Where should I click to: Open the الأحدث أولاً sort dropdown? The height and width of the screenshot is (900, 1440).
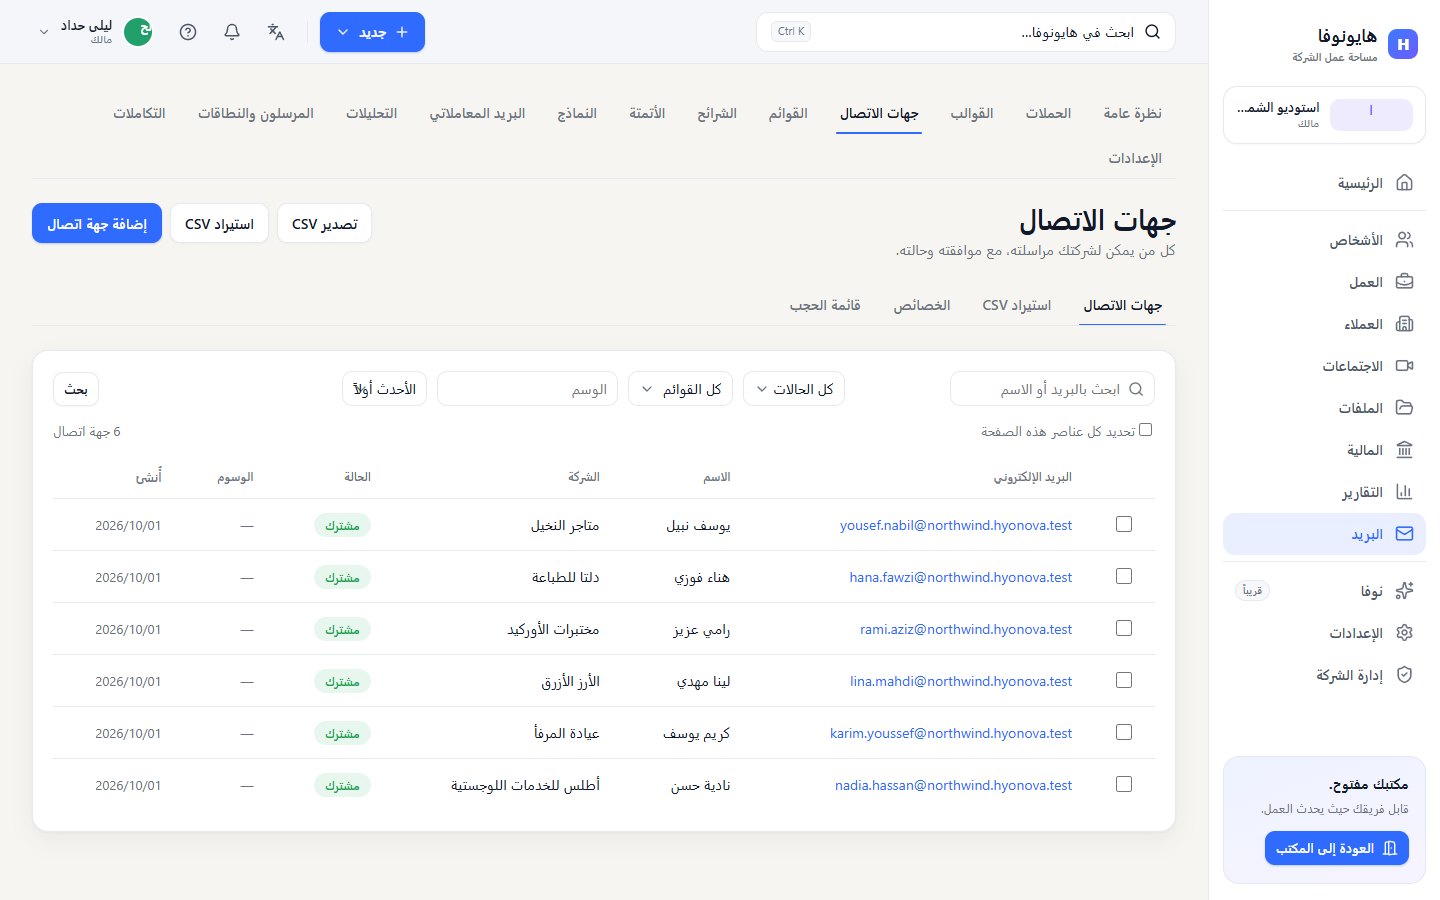click(384, 389)
